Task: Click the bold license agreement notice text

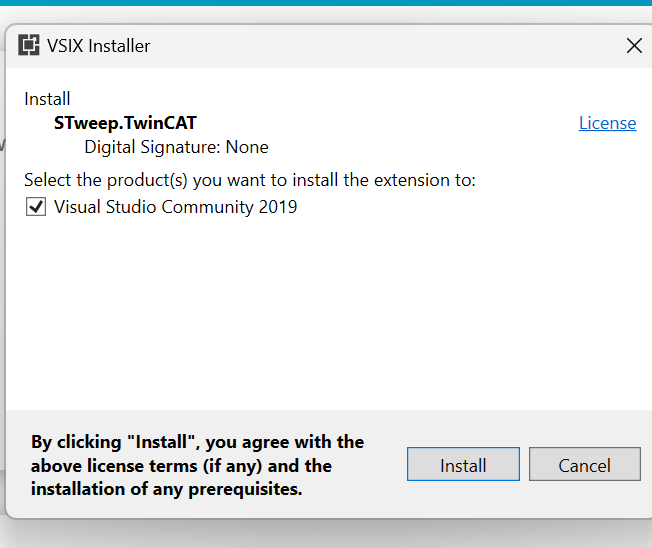Action: (198, 465)
